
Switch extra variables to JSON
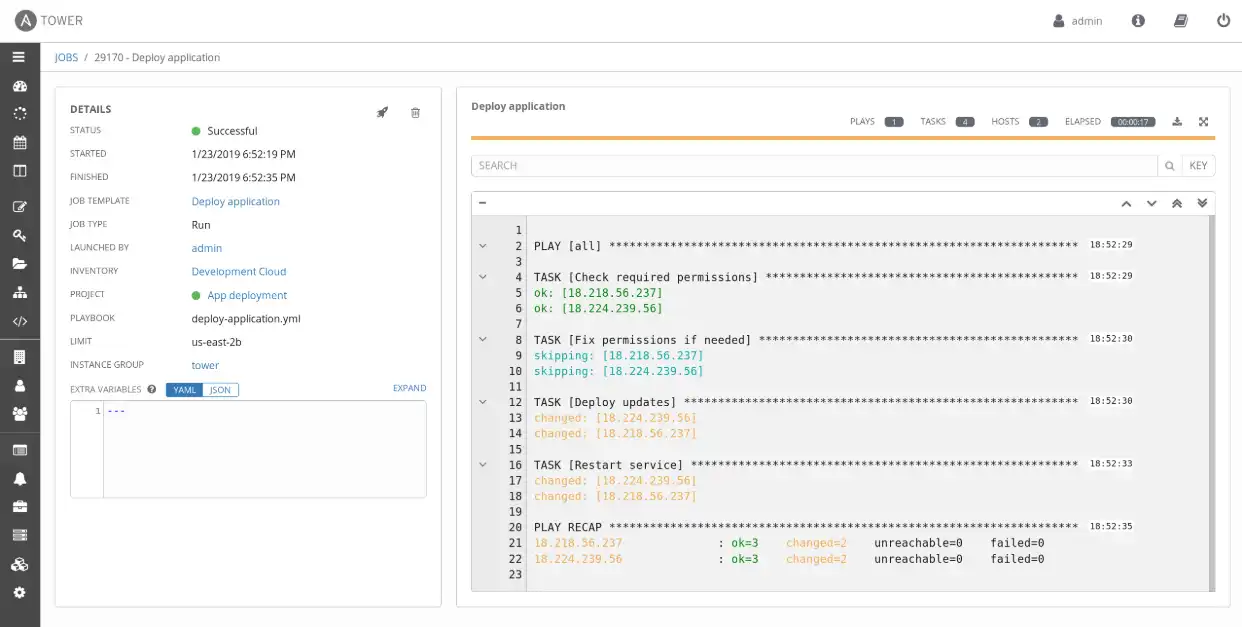220,390
